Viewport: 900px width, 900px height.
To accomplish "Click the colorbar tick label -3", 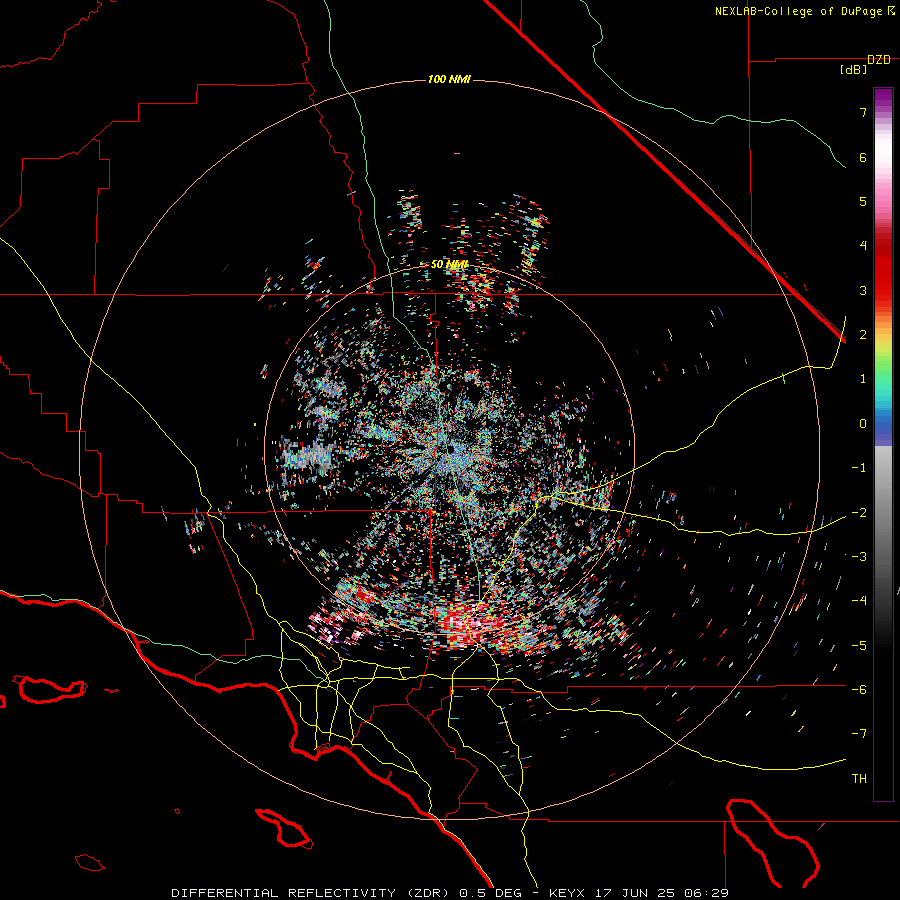I will click(x=859, y=557).
